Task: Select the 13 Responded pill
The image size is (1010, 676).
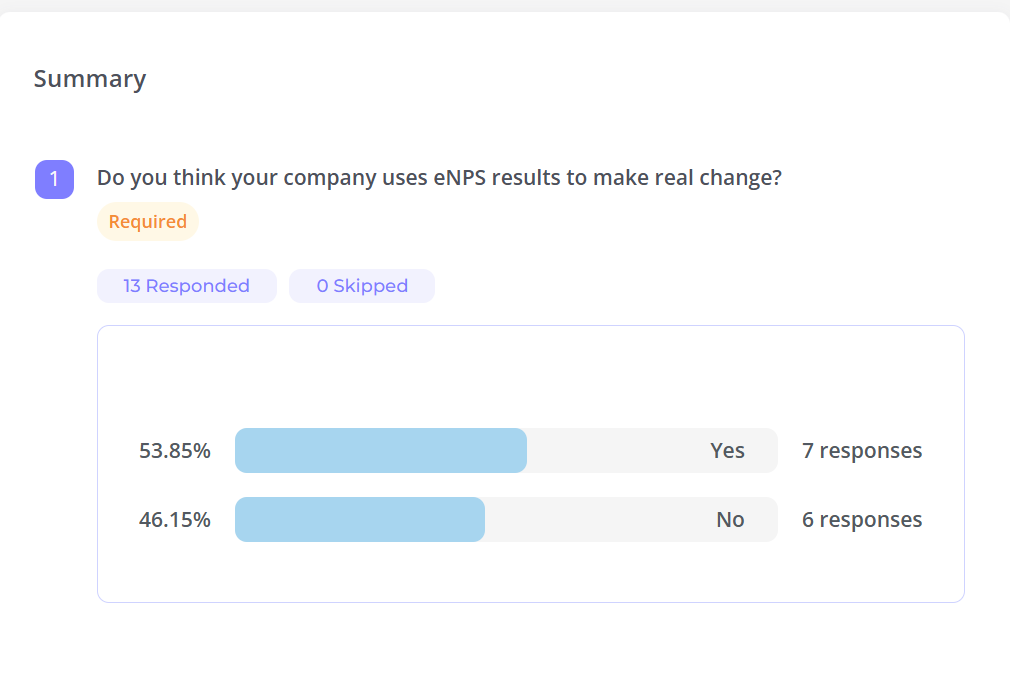Action: 186,286
